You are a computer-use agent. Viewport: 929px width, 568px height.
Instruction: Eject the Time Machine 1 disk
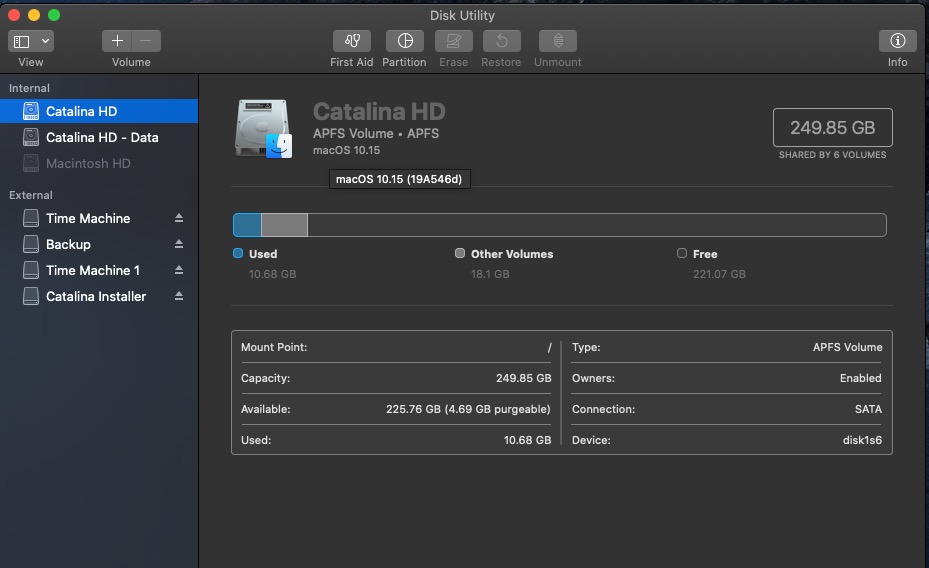(179, 270)
